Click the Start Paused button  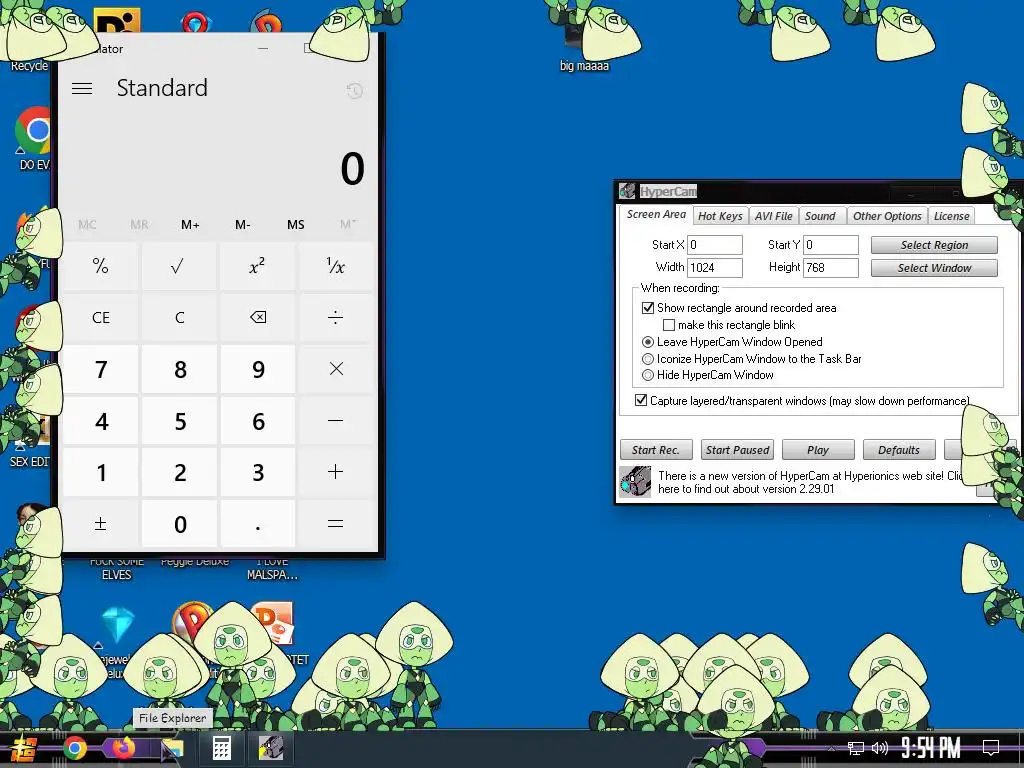pos(737,450)
